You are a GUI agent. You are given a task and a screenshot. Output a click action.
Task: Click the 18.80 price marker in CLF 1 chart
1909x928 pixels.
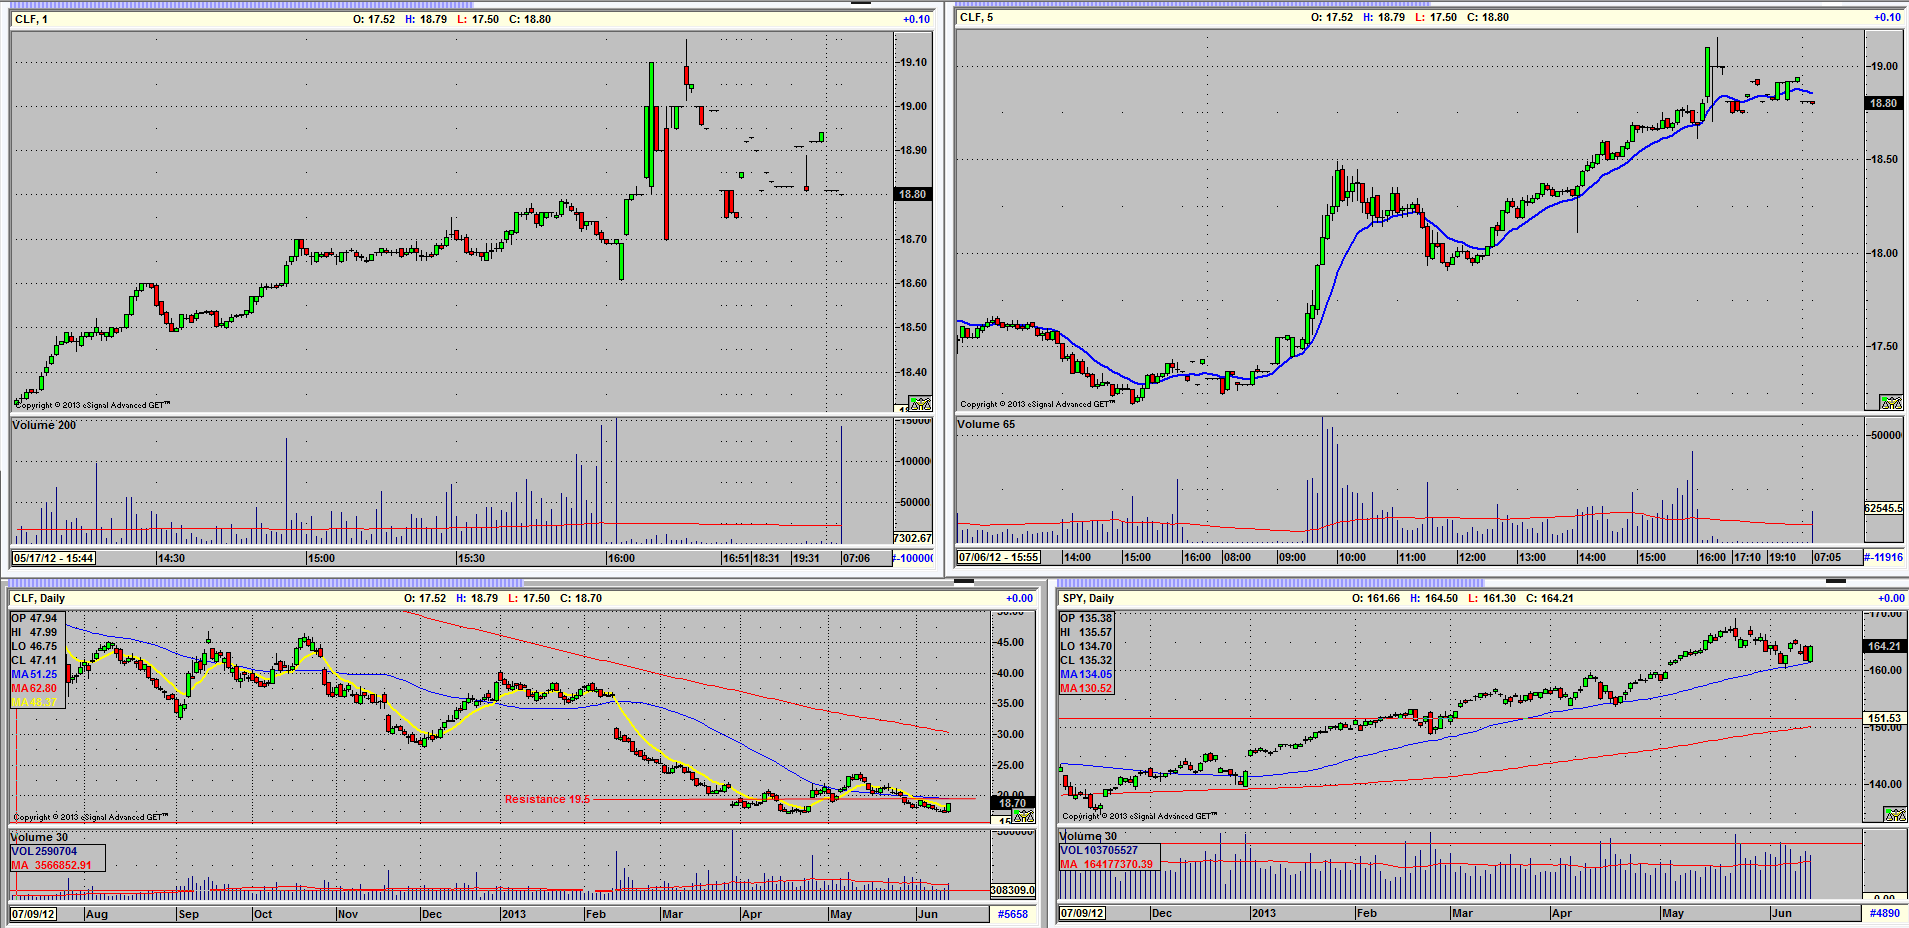[x=912, y=194]
